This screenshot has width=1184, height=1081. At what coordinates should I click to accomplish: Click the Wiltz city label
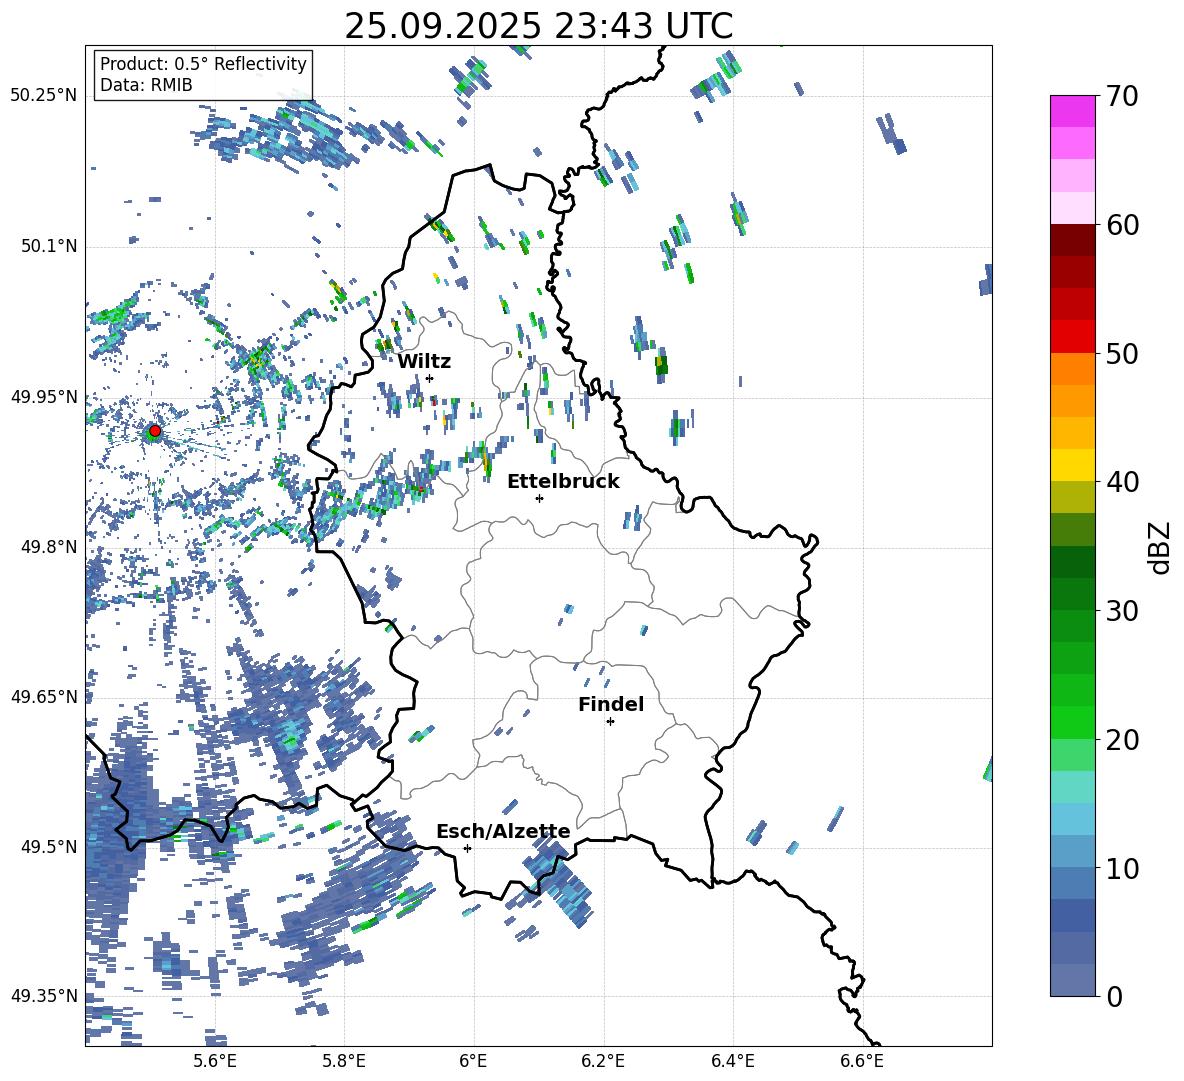point(424,361)
